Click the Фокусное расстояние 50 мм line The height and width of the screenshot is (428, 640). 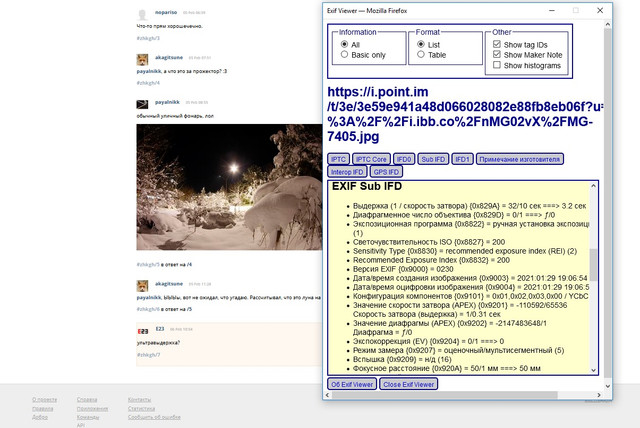(447, 368)
